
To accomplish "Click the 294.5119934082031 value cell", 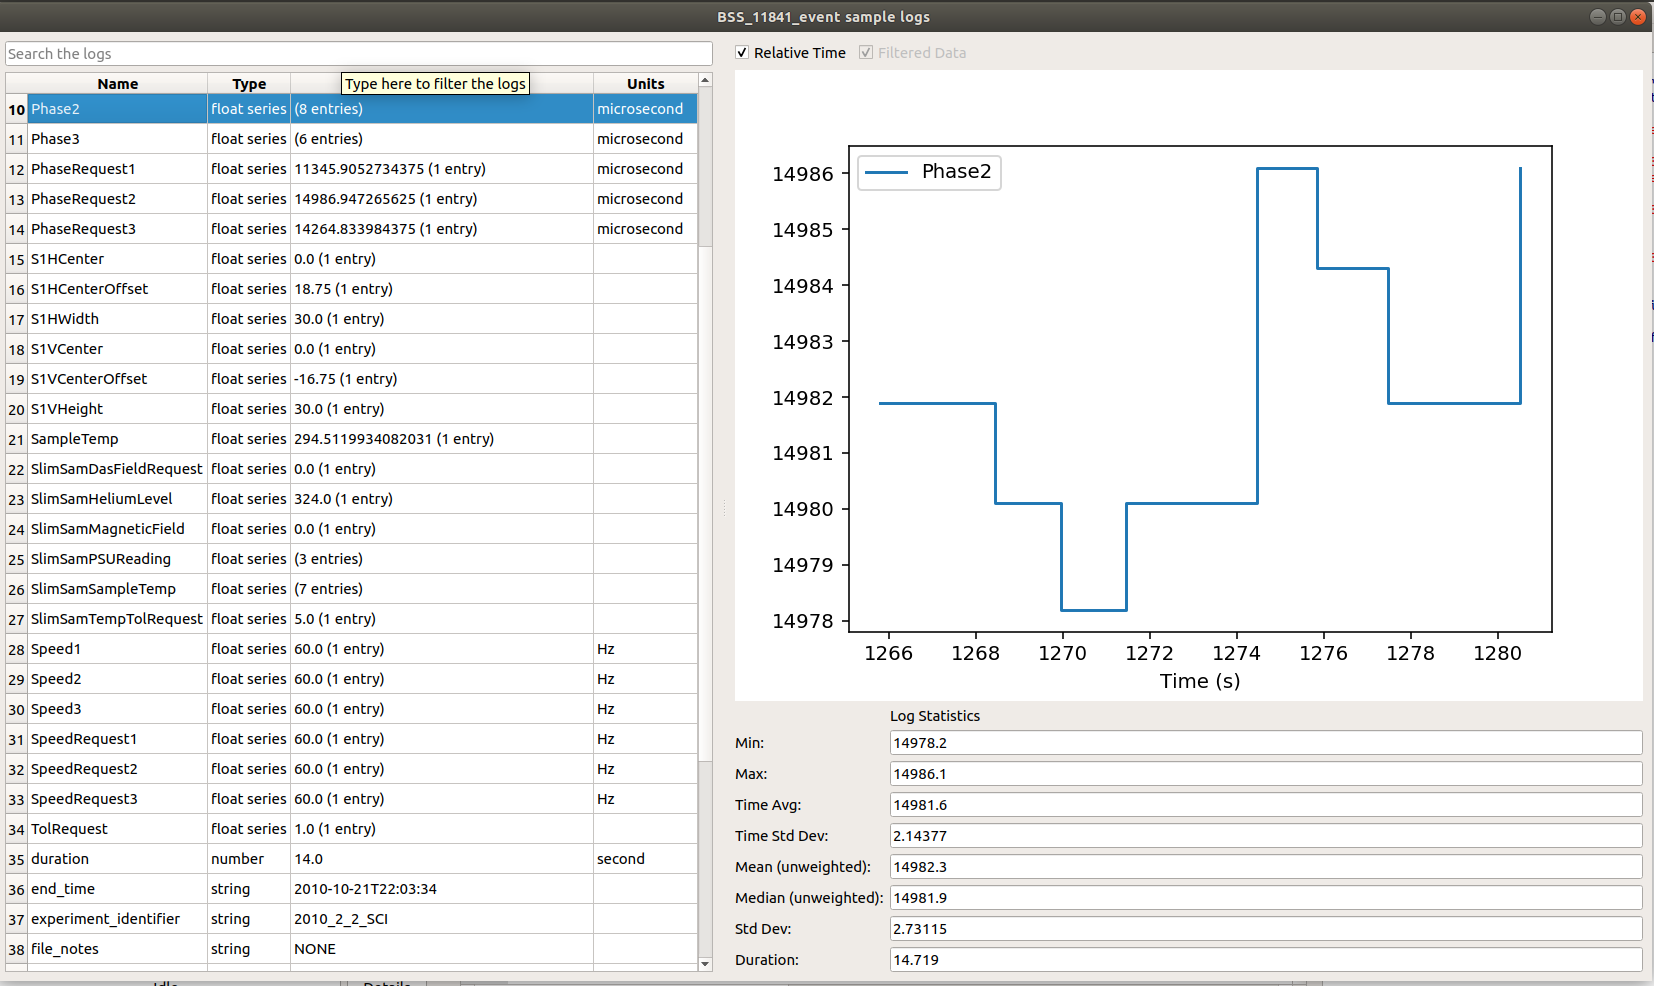I will 442,439.
